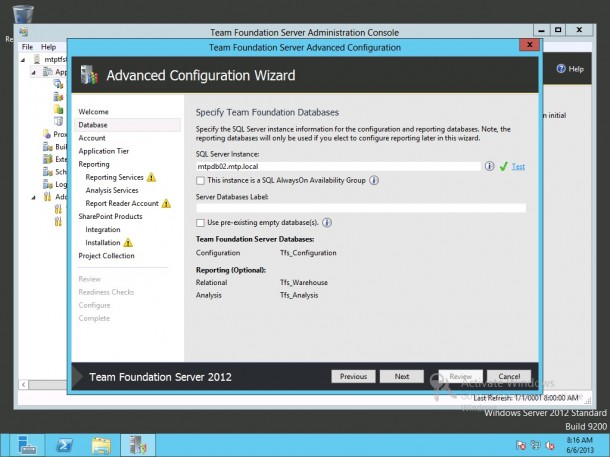Open the Reporting wizard step
The image size is (610, 457).
[x=94, y=164]
